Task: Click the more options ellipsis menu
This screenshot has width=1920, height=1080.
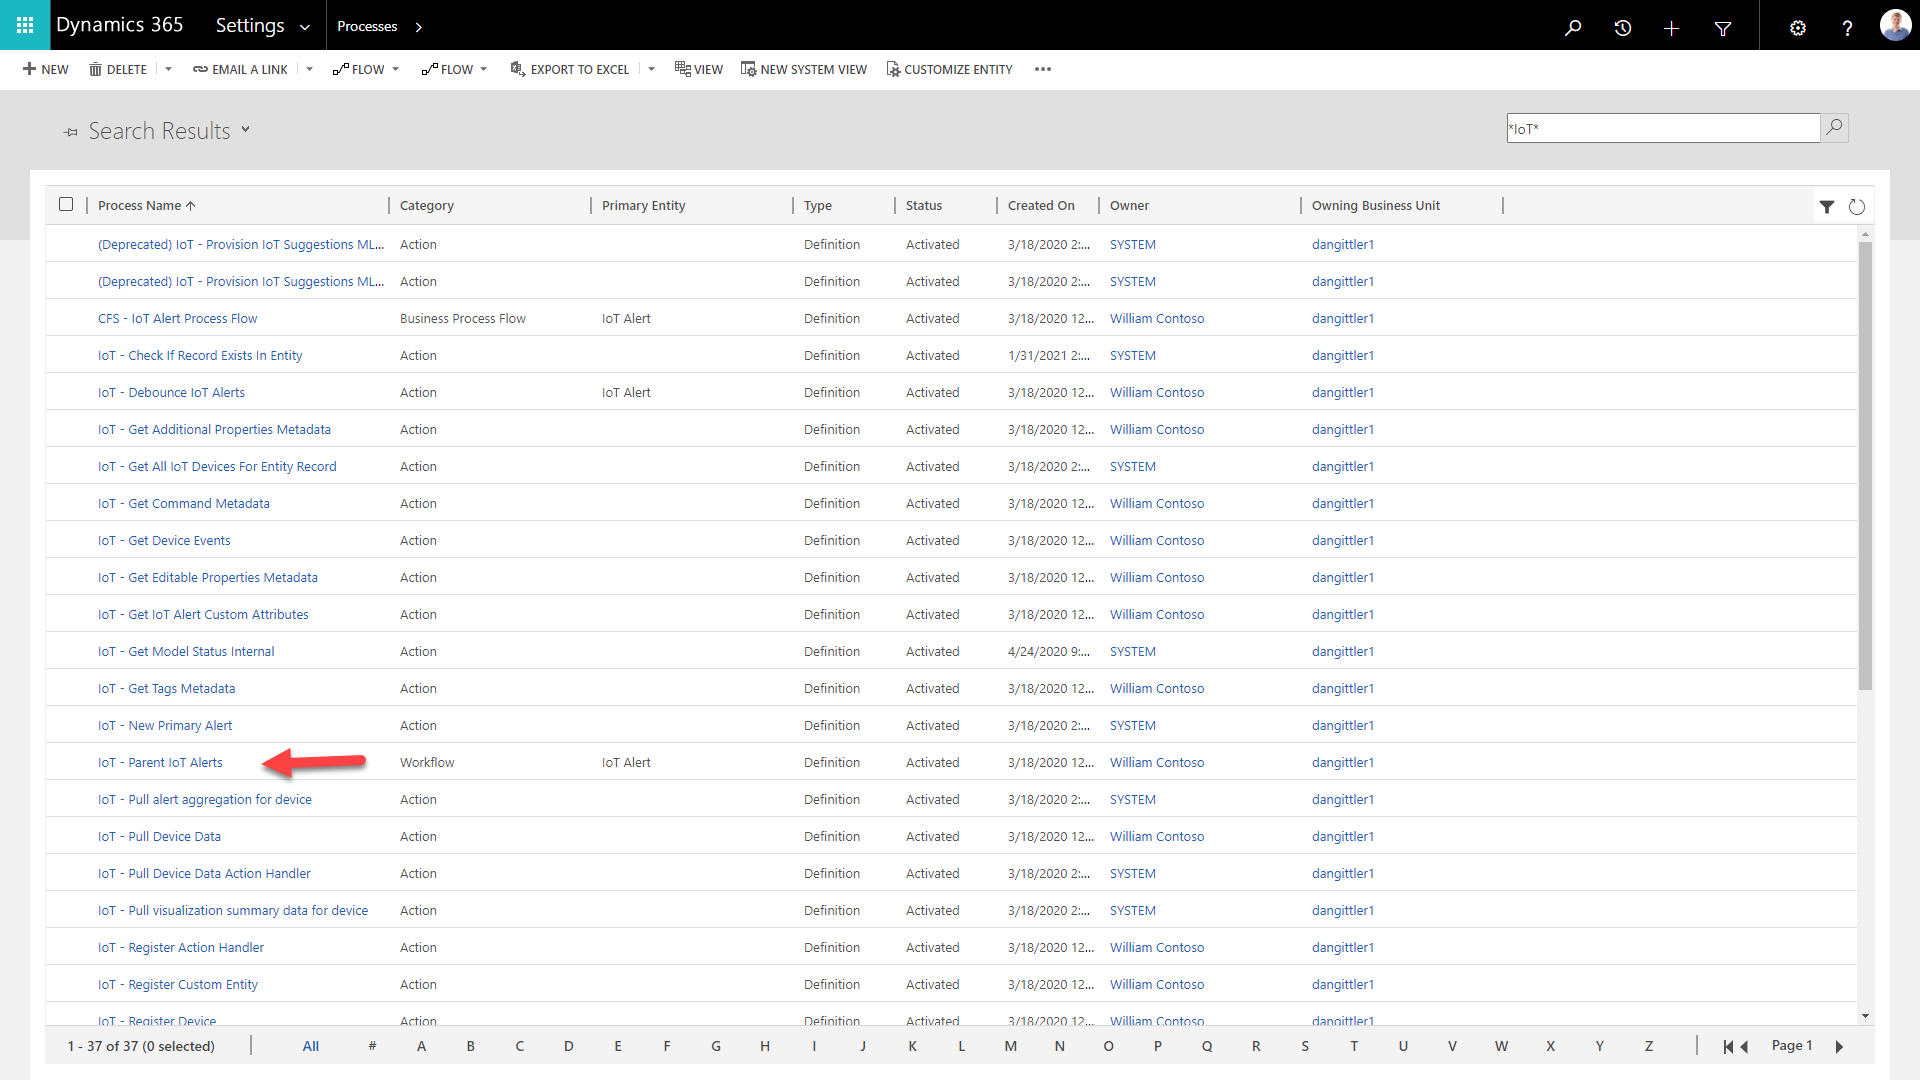Action: tap(1043, 69)
